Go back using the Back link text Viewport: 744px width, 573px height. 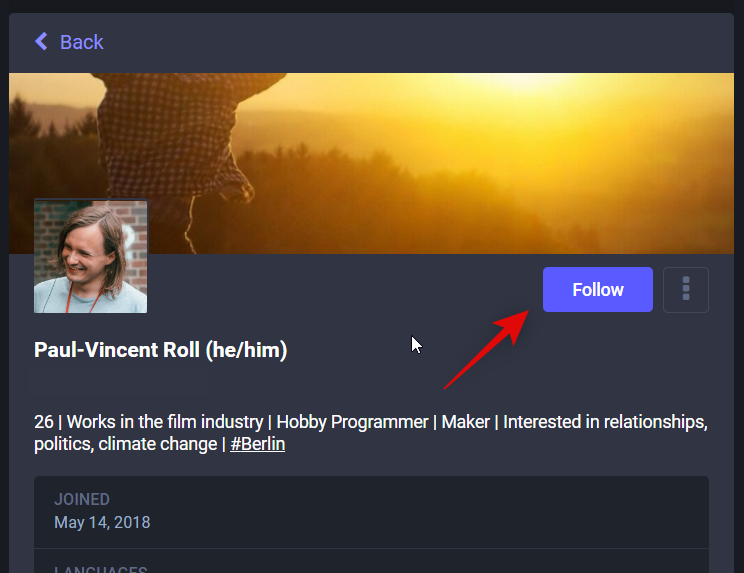pyautogui.click(x=82, y=42)
